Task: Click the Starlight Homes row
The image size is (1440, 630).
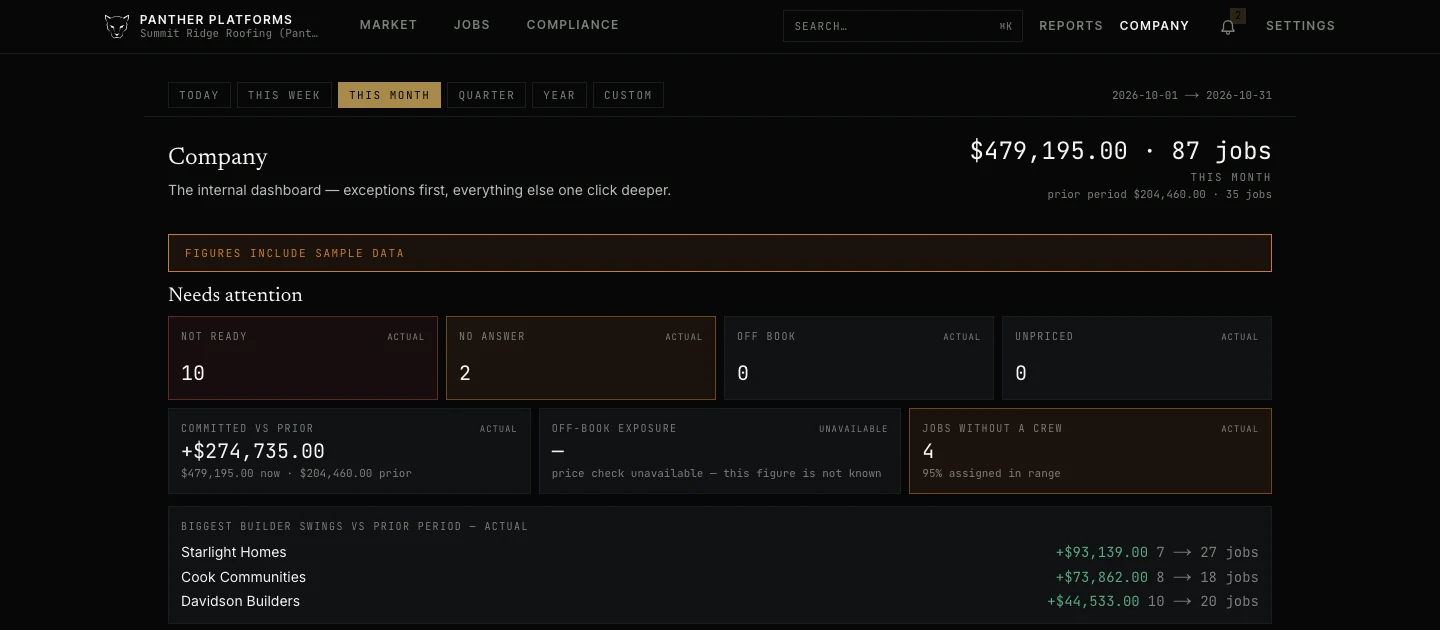Action: tap(720, 552)
